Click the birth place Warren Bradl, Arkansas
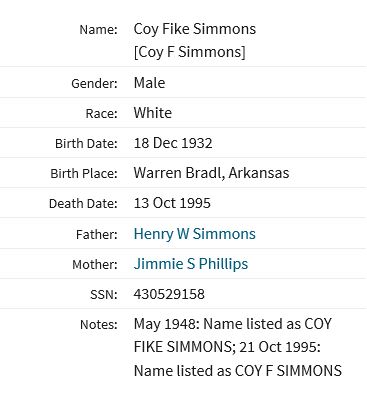The image size is (367, 396). tap(211, 173)
